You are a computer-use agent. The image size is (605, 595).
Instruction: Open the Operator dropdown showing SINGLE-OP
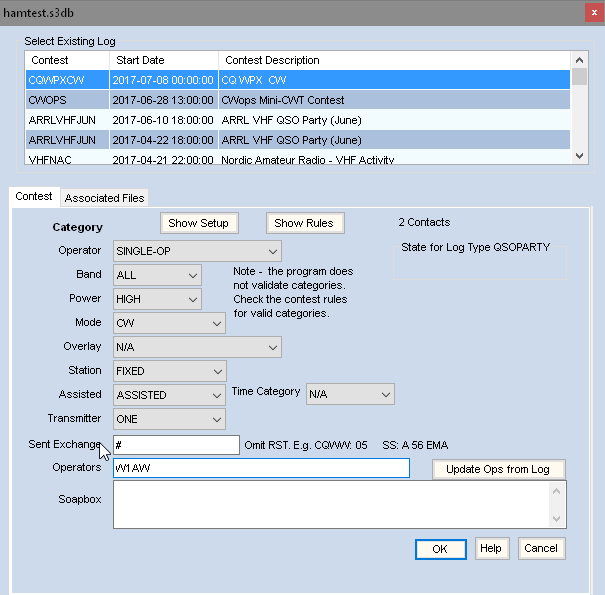pos(197,251)
